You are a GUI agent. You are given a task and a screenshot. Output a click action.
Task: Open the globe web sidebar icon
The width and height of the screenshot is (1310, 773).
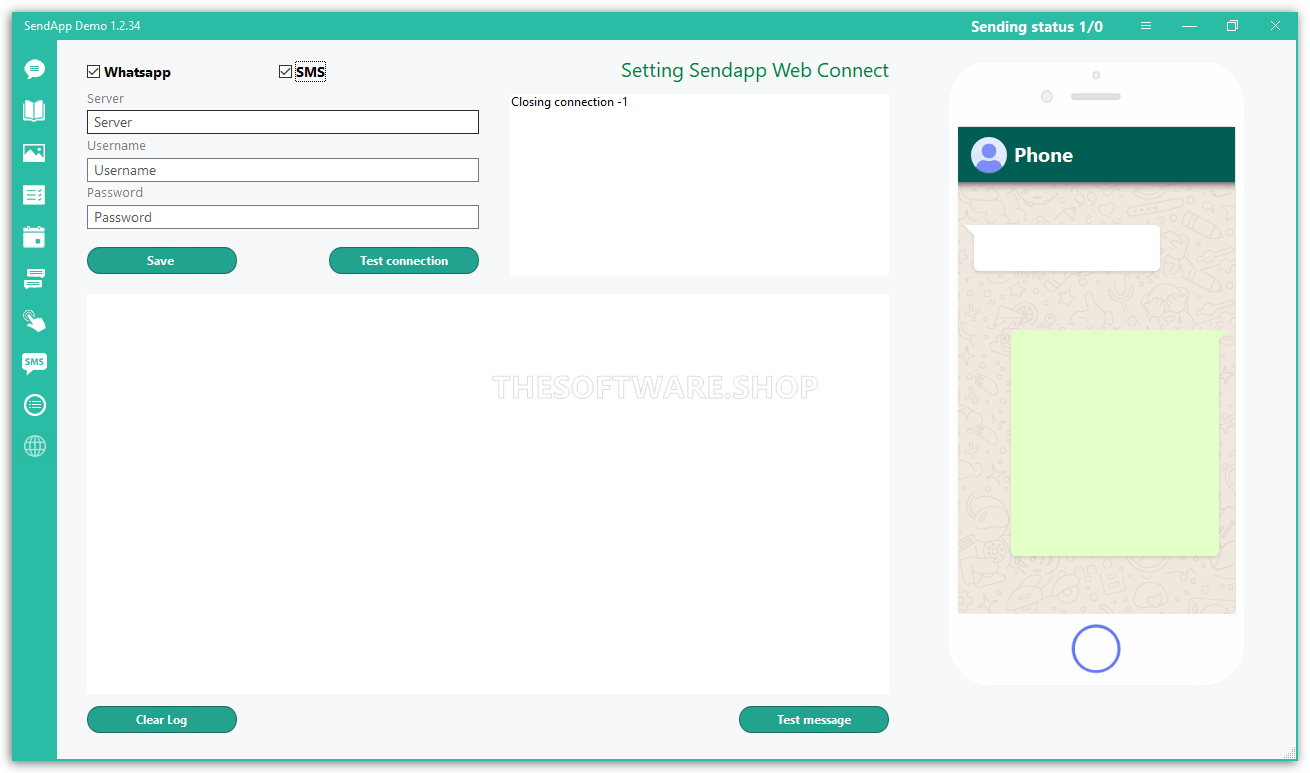pyautogui.click(x=34, y=446)
